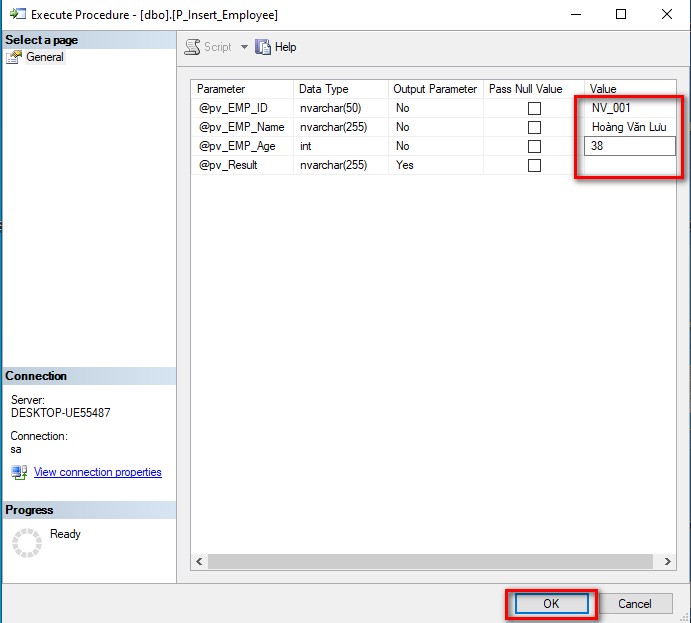The image size is (691, 623).
Task: Click the Hoàng Văn Lưu value cell
Action: point(630,127)
